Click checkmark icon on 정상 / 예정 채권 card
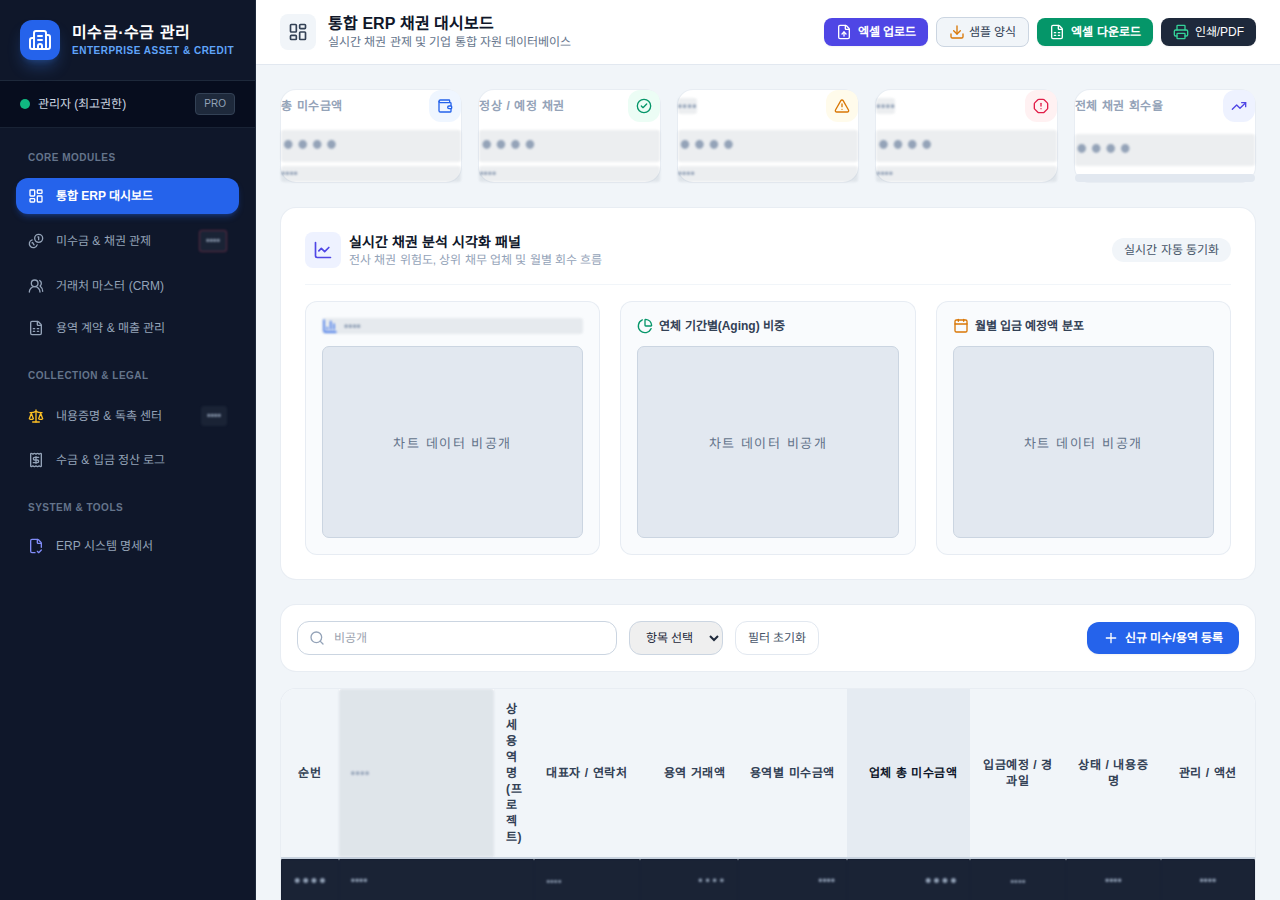This screenshot has width=1280, height=900. pyautogui.click(x=644, y=106)
